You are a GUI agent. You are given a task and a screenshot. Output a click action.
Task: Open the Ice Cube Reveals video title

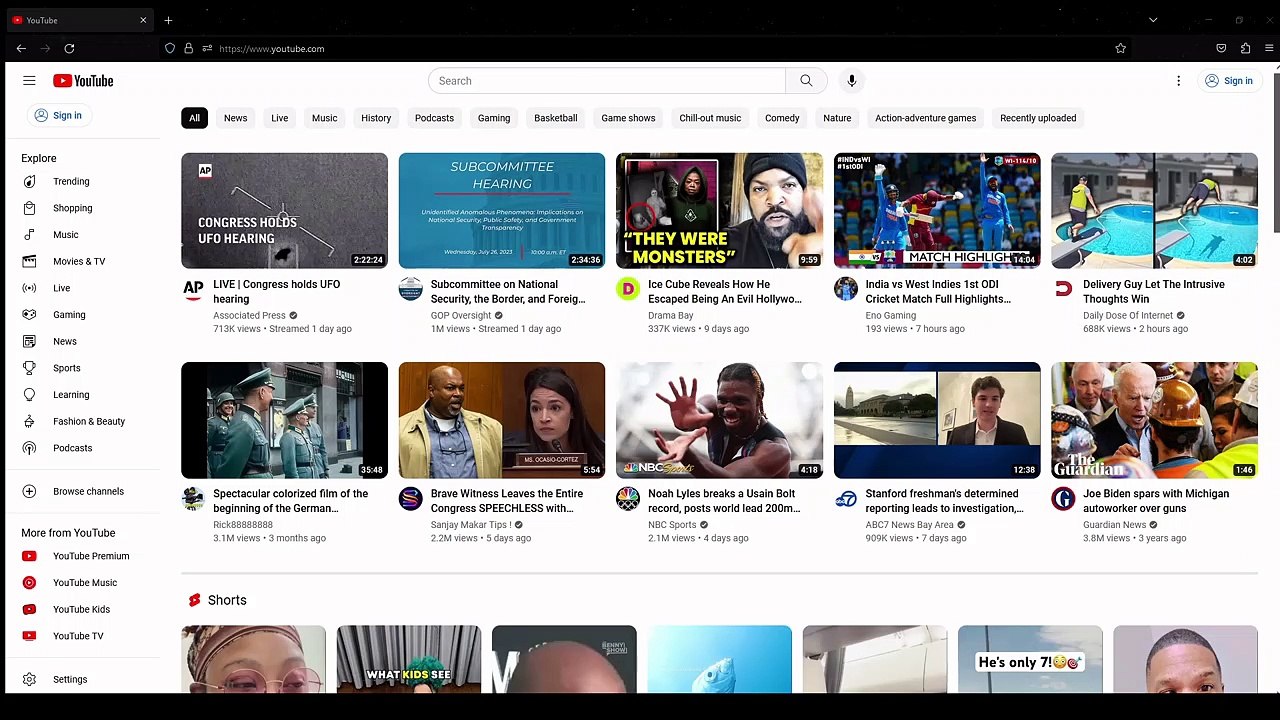[x=725, y=291]
